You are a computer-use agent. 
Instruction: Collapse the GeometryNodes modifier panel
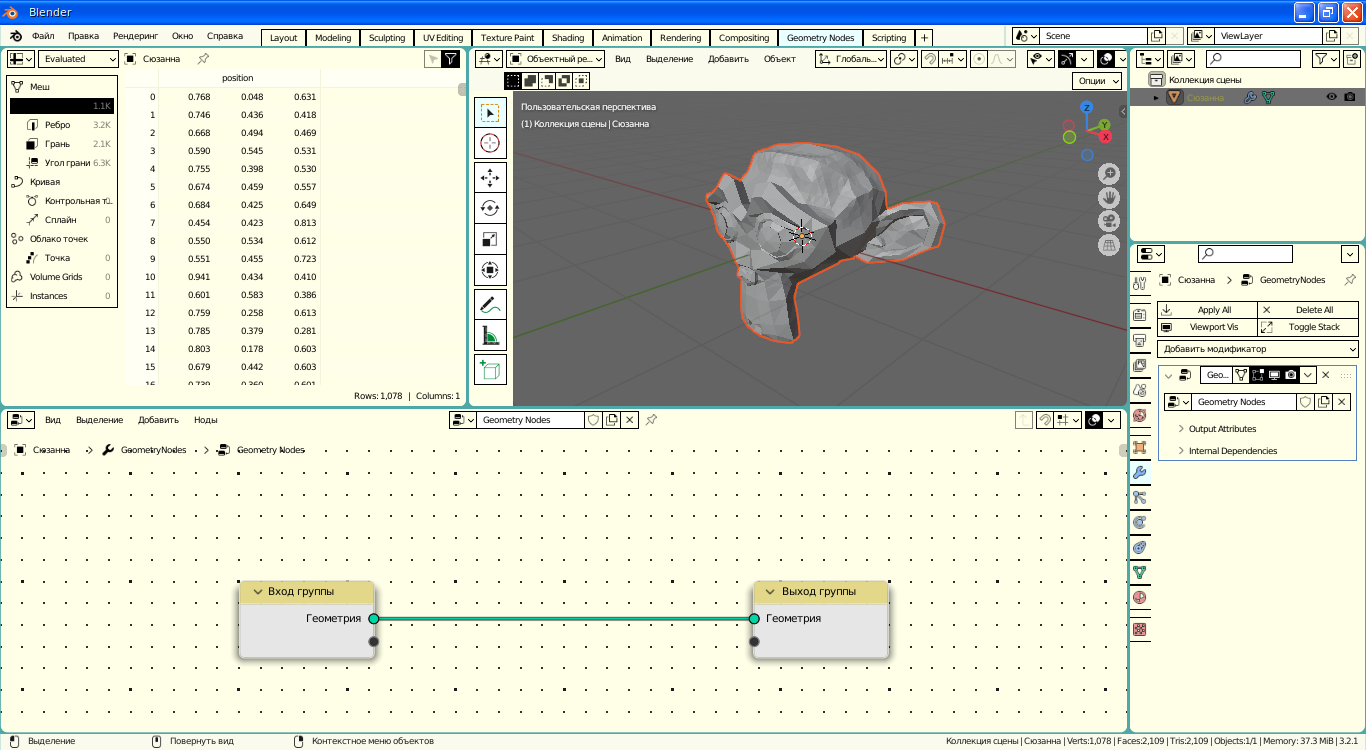[1168, 375]
